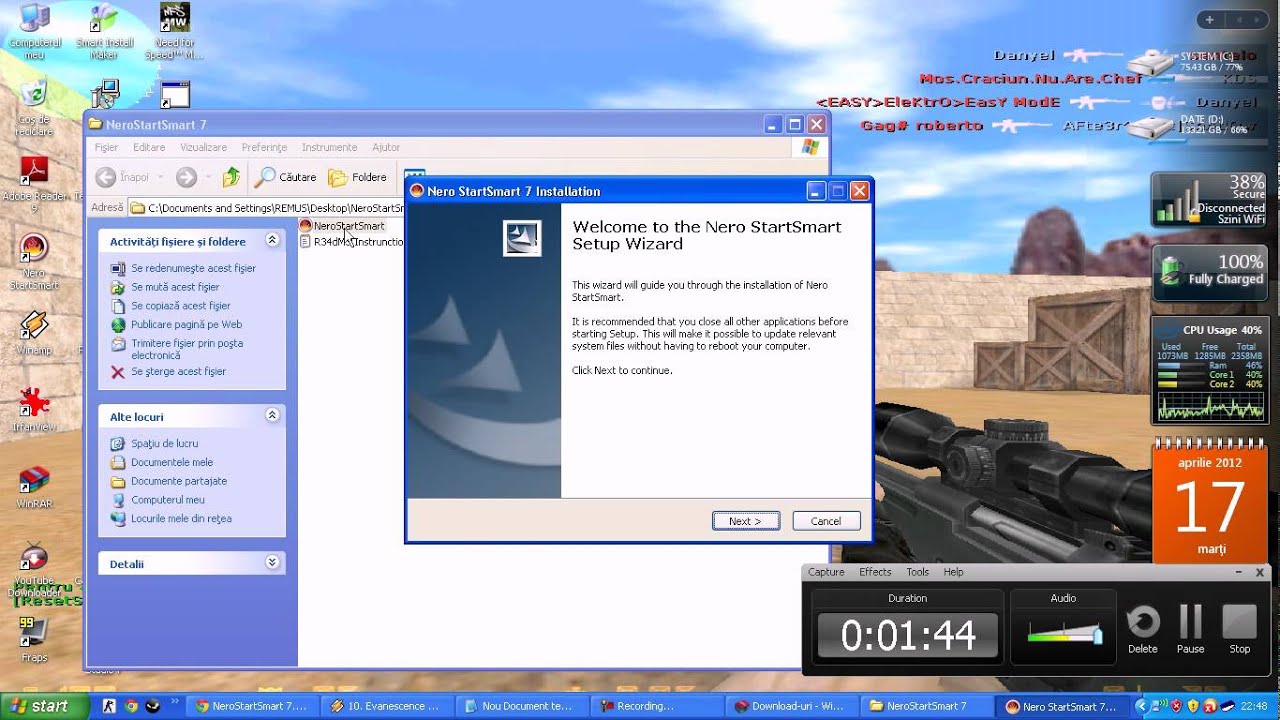Open the Instrumente menu
1280x720 pixels.
pyautogui.click(x=329, y=147)
